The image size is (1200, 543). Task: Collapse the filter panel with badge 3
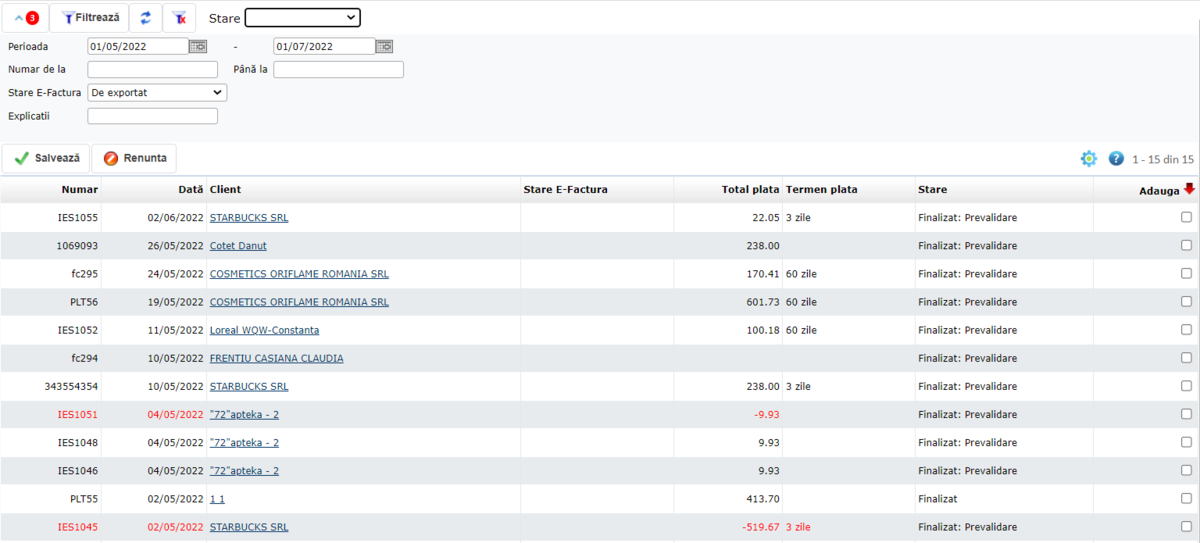tap(25, 18)
